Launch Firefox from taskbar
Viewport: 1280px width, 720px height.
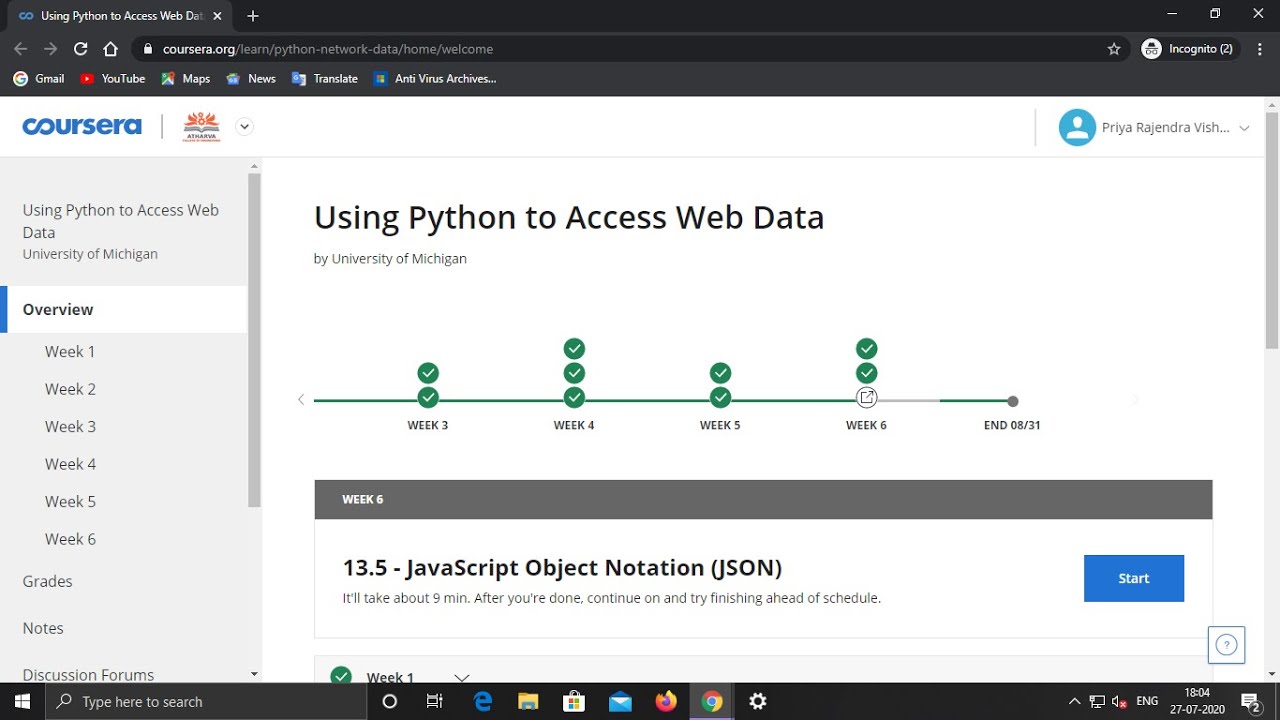[x=666, y=701]
